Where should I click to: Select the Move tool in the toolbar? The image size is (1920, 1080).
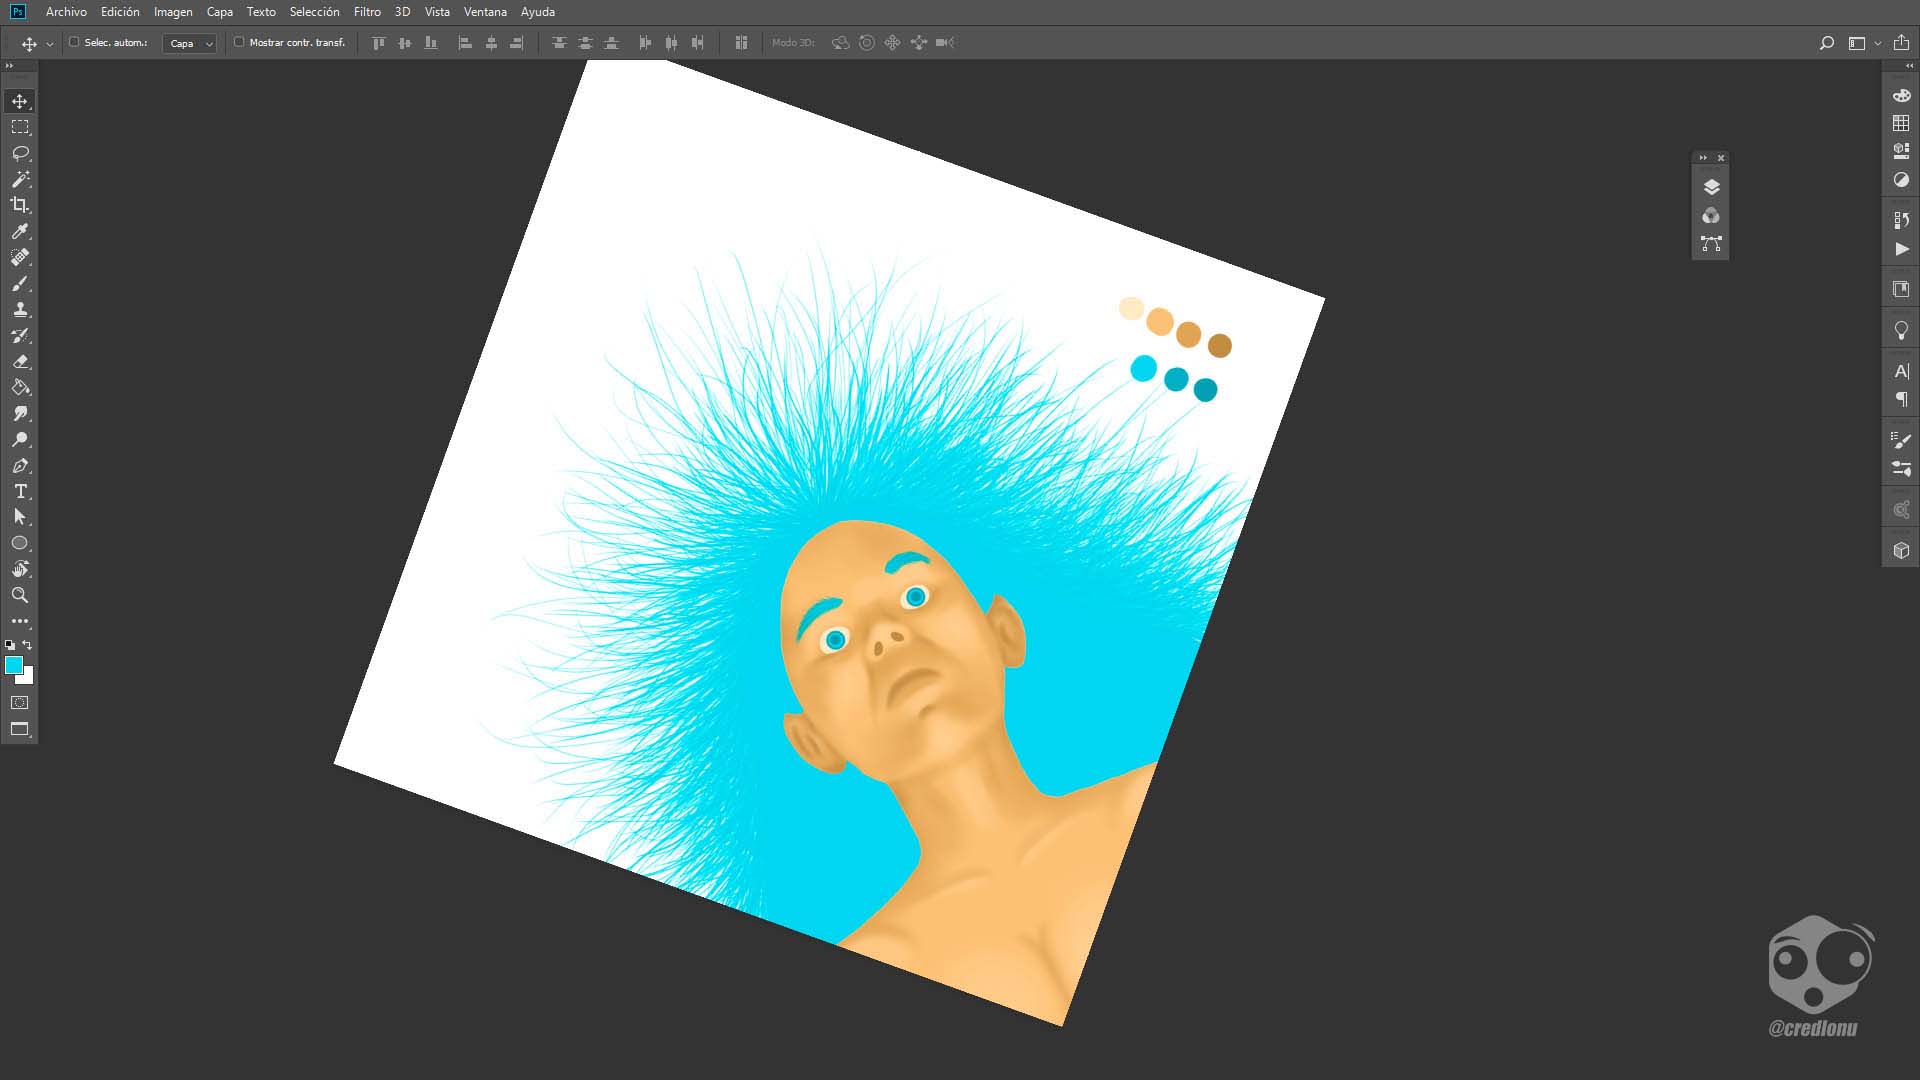(x=20, y=101)
